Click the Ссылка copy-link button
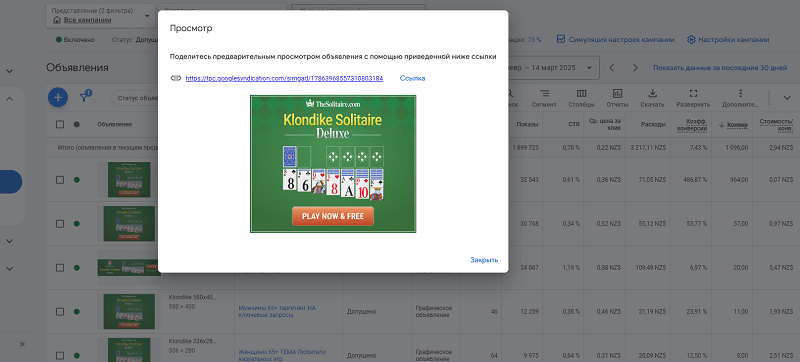 click(x=412, y=78)
